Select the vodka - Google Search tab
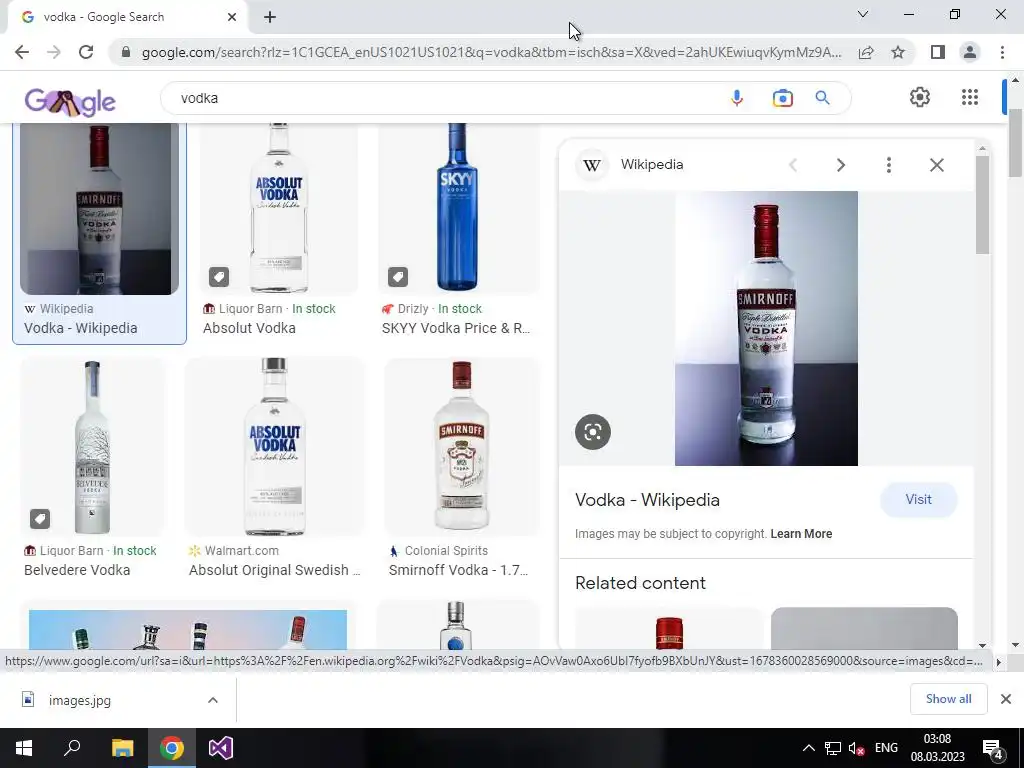 point(127,17)
